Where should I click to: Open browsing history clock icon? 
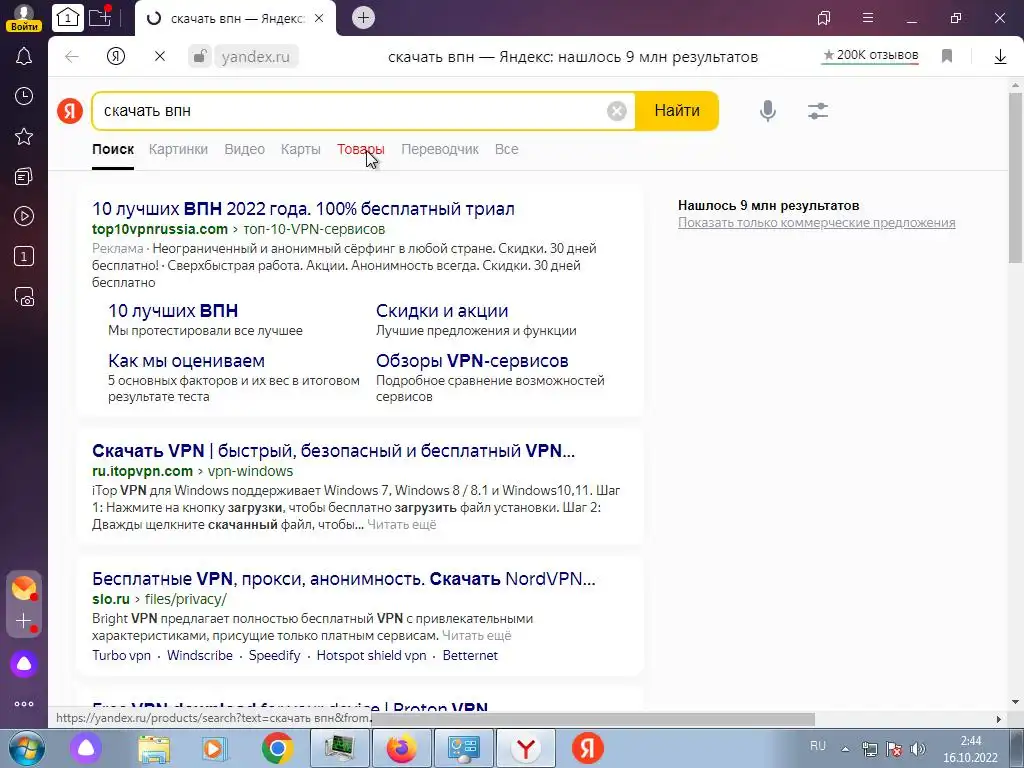[24, 97]
